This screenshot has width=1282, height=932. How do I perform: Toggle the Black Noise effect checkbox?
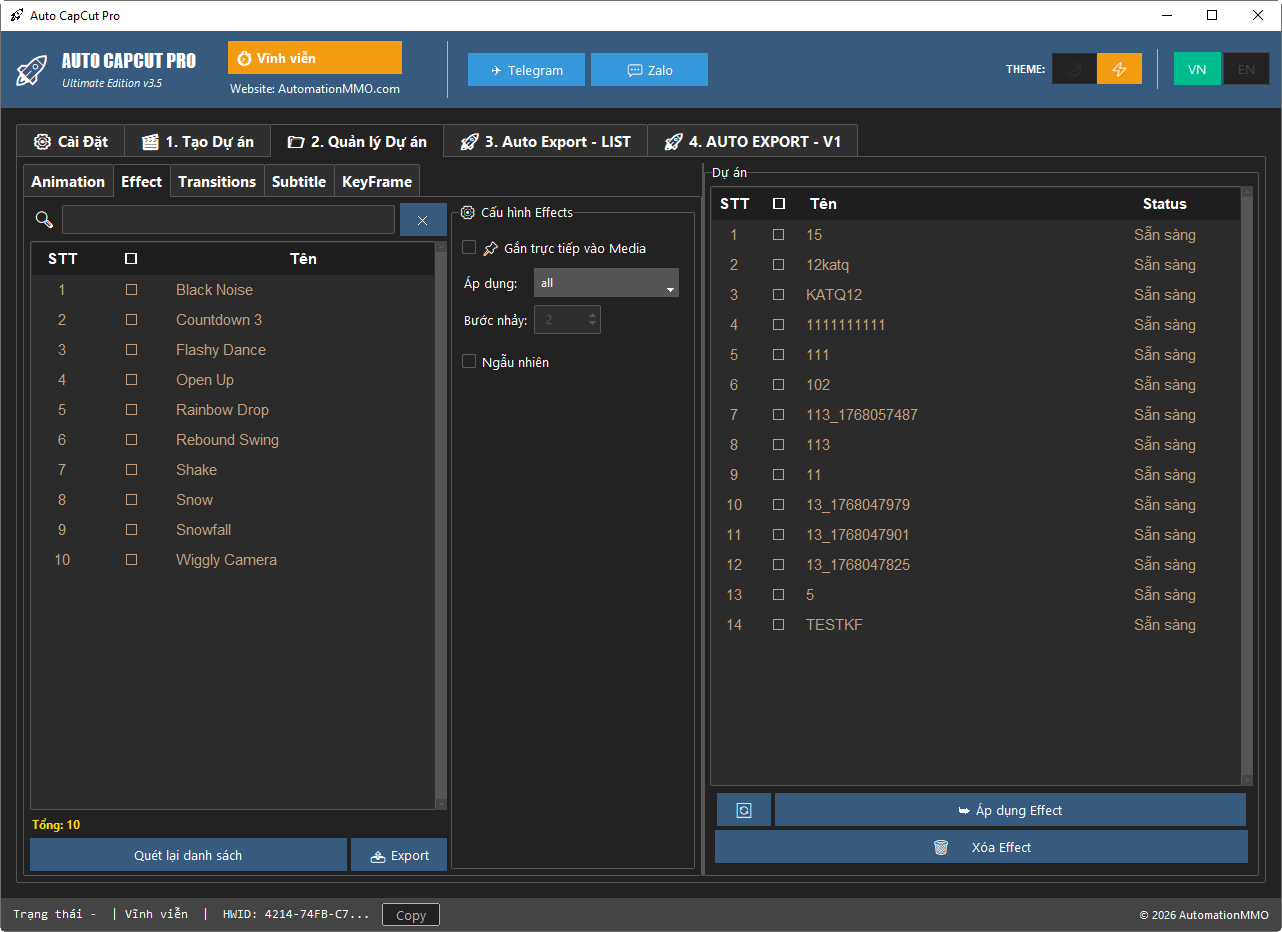tap(131, 290)
